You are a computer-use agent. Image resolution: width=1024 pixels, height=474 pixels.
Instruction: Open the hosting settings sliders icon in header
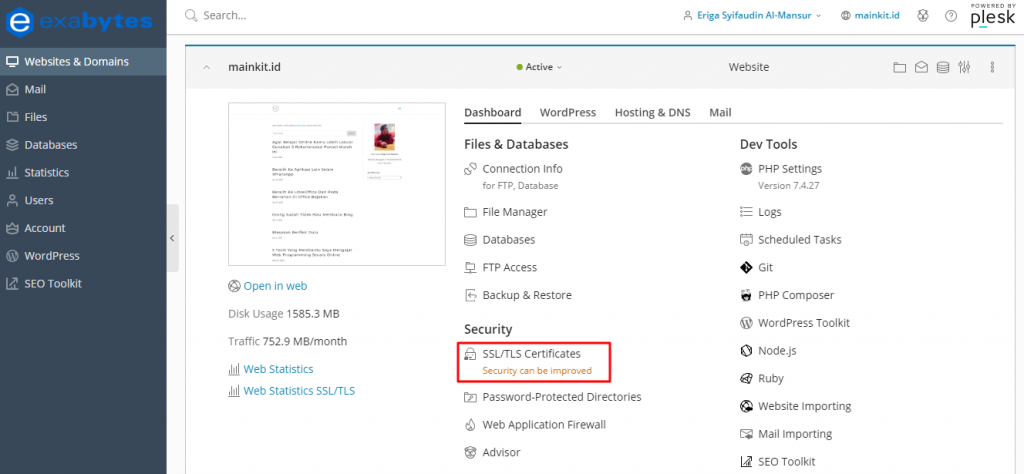[965, 67]
